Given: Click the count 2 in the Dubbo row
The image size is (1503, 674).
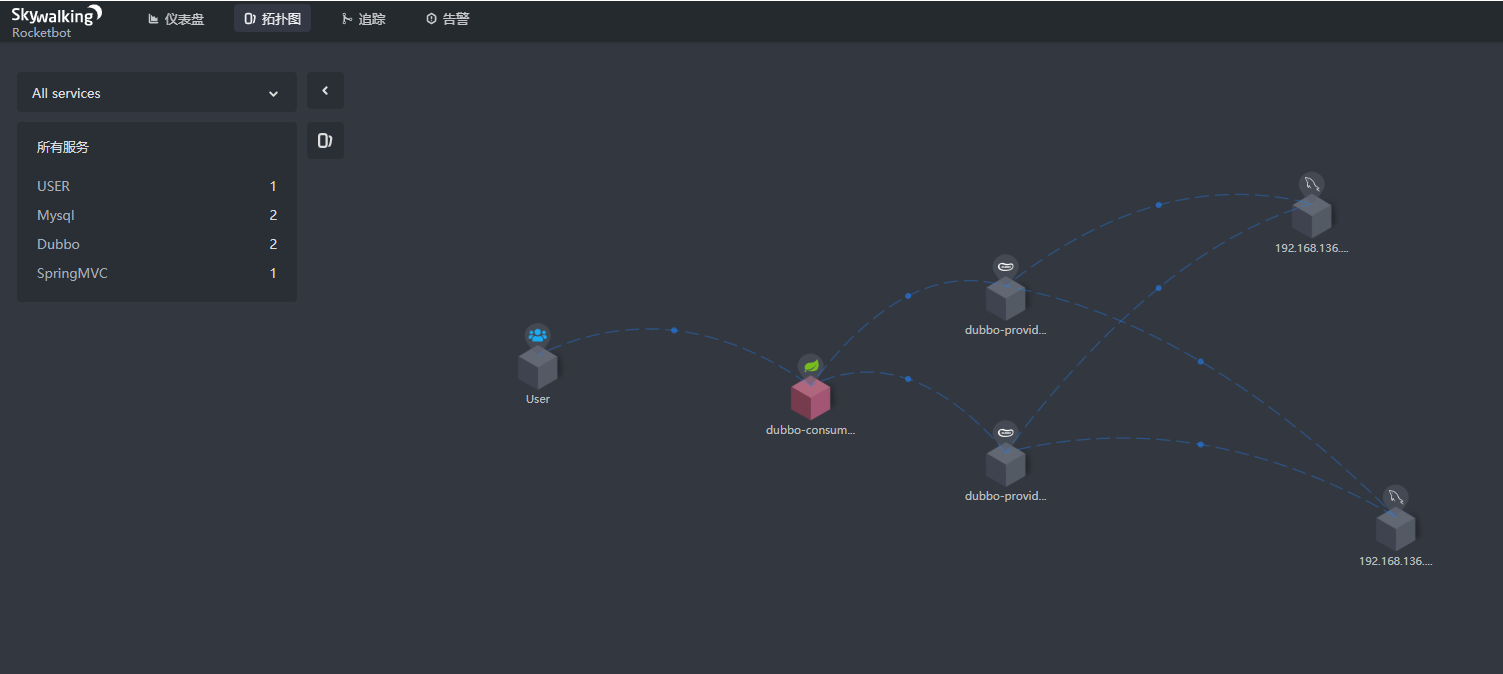Looking at the screenshot, I should click(273, 244).
